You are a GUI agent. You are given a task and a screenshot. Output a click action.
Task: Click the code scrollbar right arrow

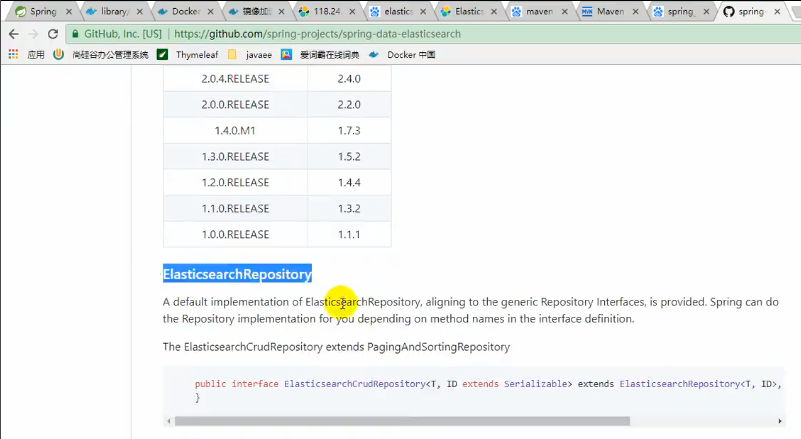click(x=780, y=421)
